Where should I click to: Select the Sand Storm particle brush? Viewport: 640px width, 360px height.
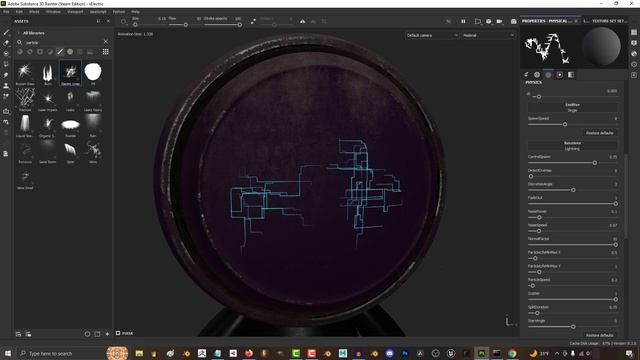click(x=48, y=152)
